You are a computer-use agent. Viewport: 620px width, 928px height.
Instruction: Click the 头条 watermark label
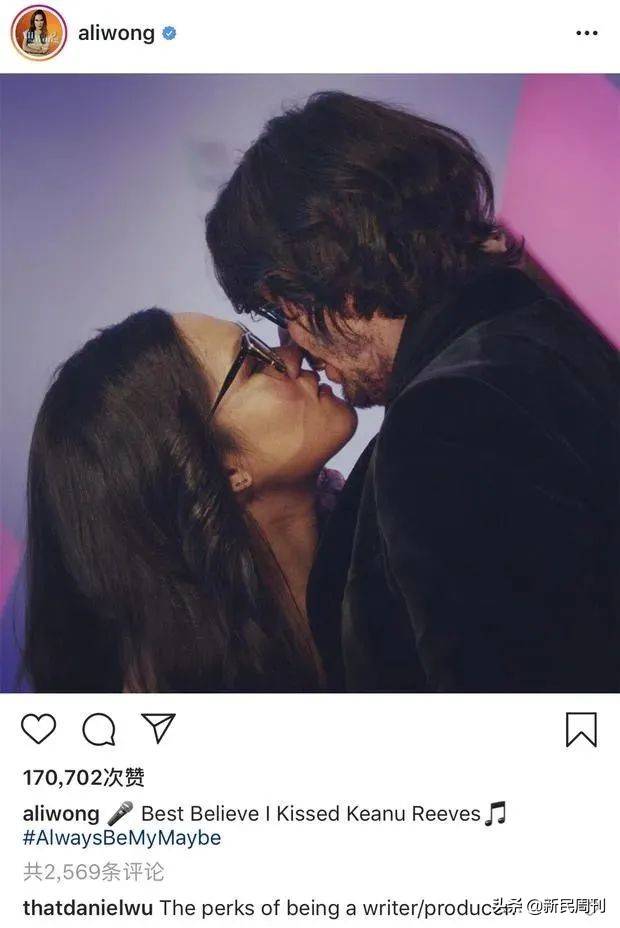(508, 906)
